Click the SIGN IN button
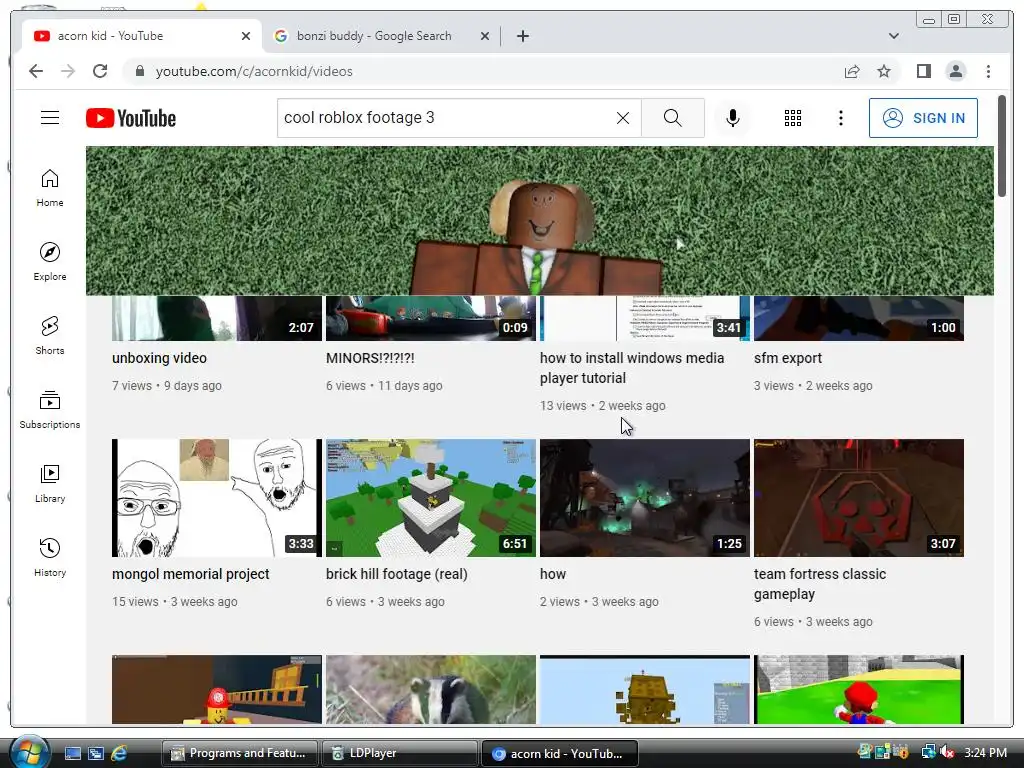 923,118
